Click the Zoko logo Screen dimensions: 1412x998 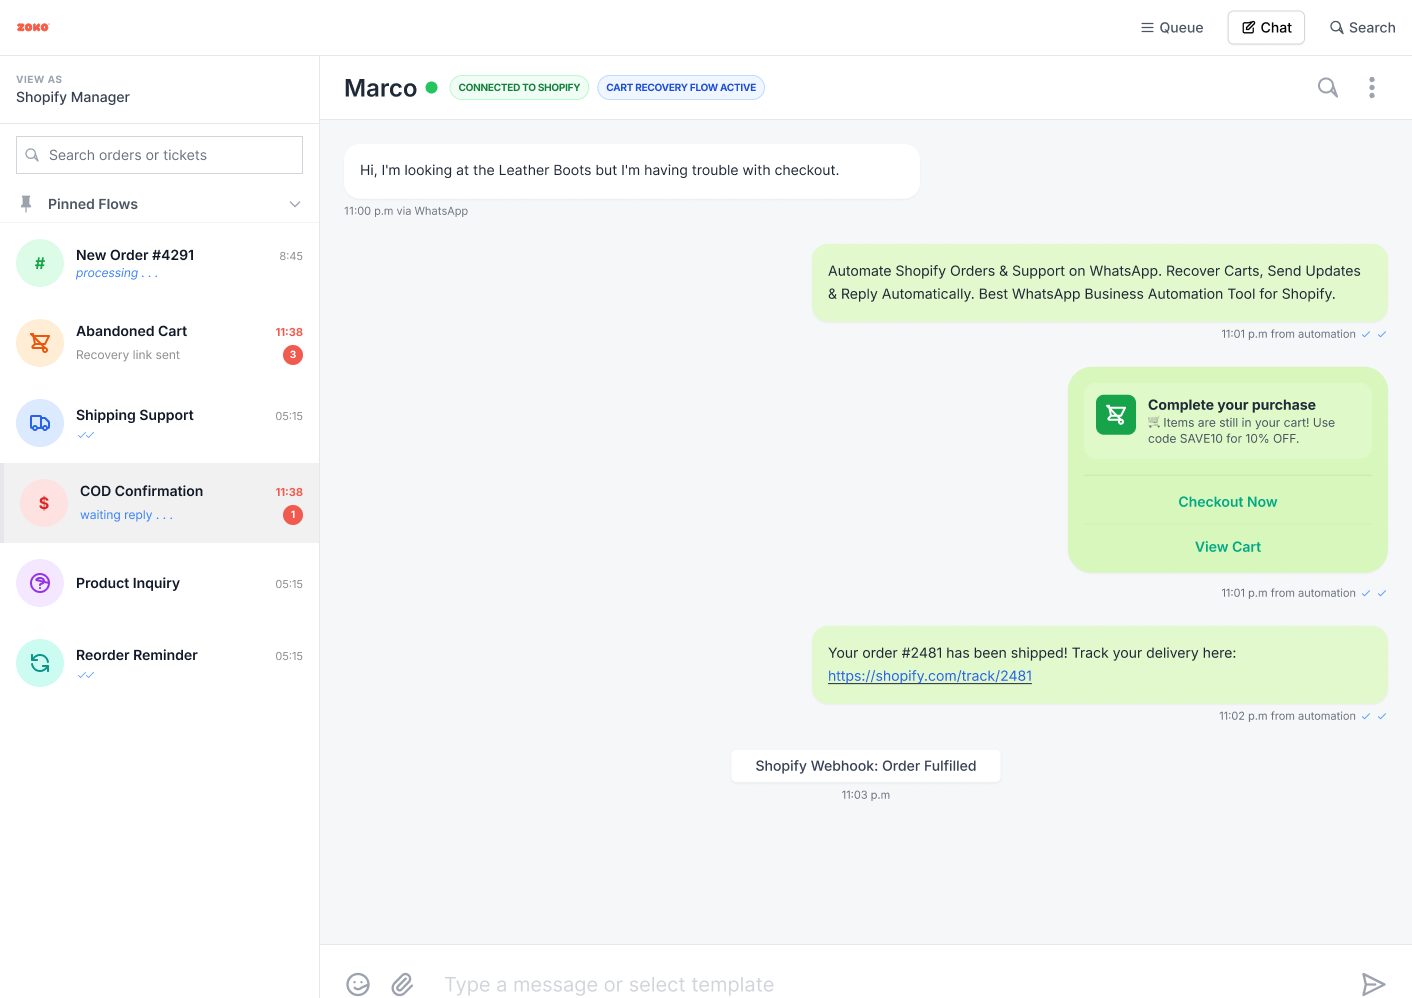33,27
